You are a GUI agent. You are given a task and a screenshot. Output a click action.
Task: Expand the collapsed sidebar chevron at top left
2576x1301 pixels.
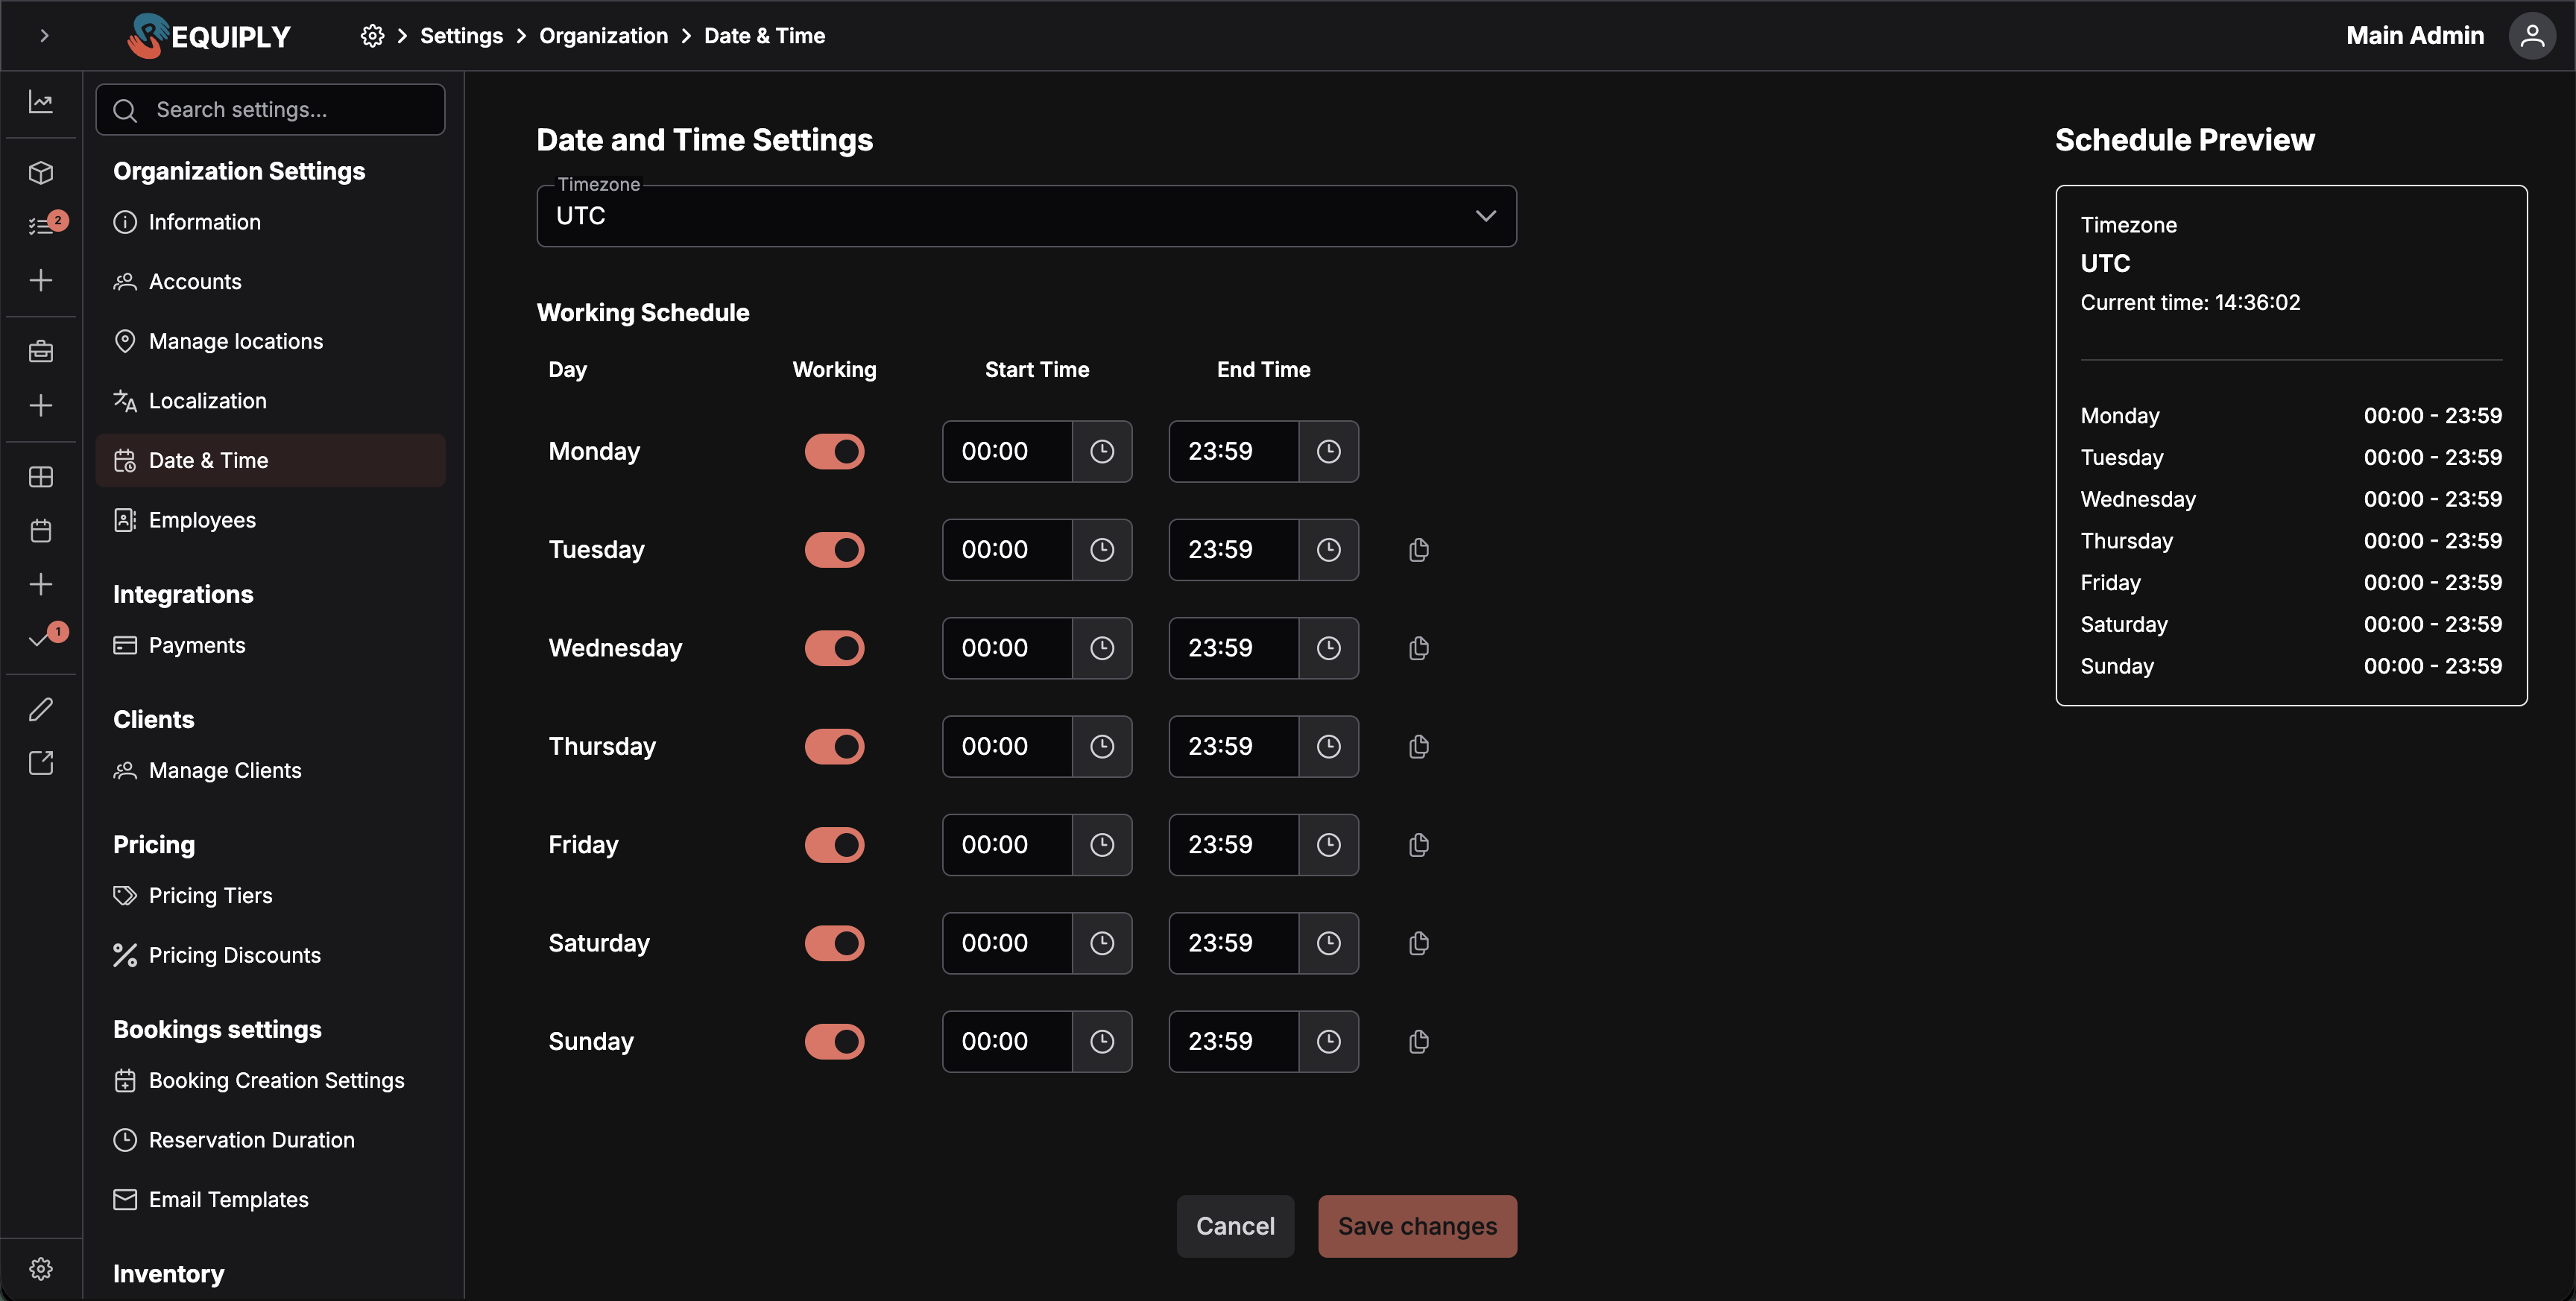tap(44, 36)
